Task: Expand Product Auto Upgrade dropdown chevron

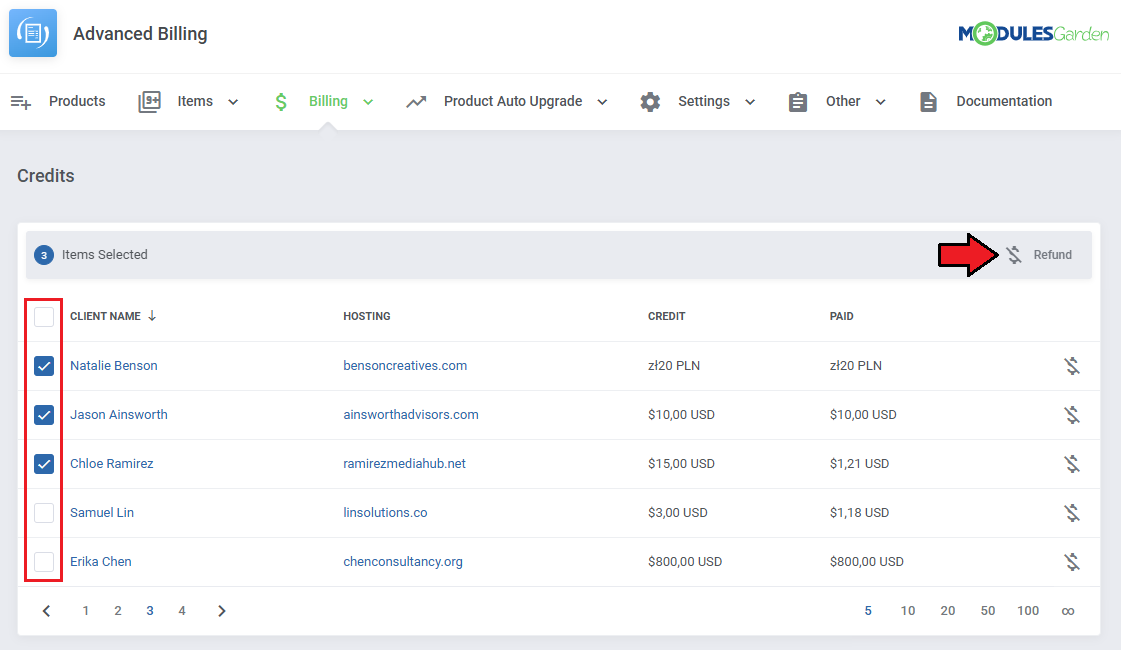Action: point(603,102)
